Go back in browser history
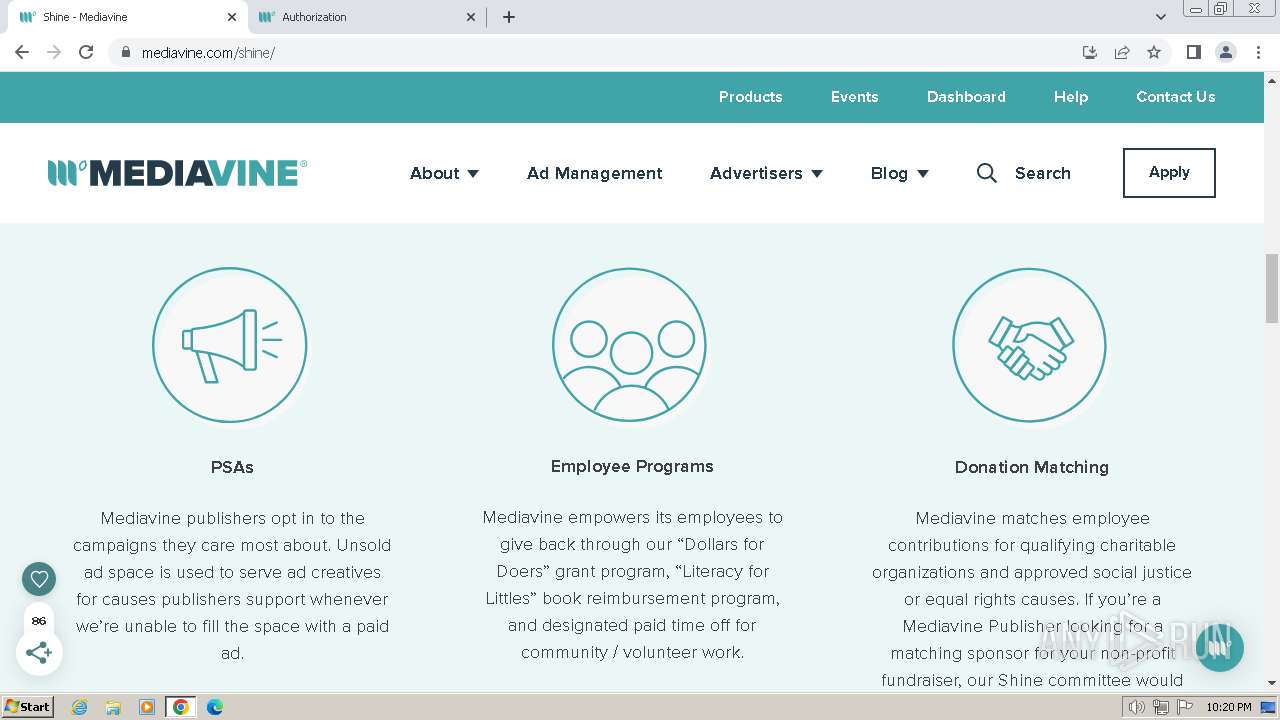 (22, 52)
